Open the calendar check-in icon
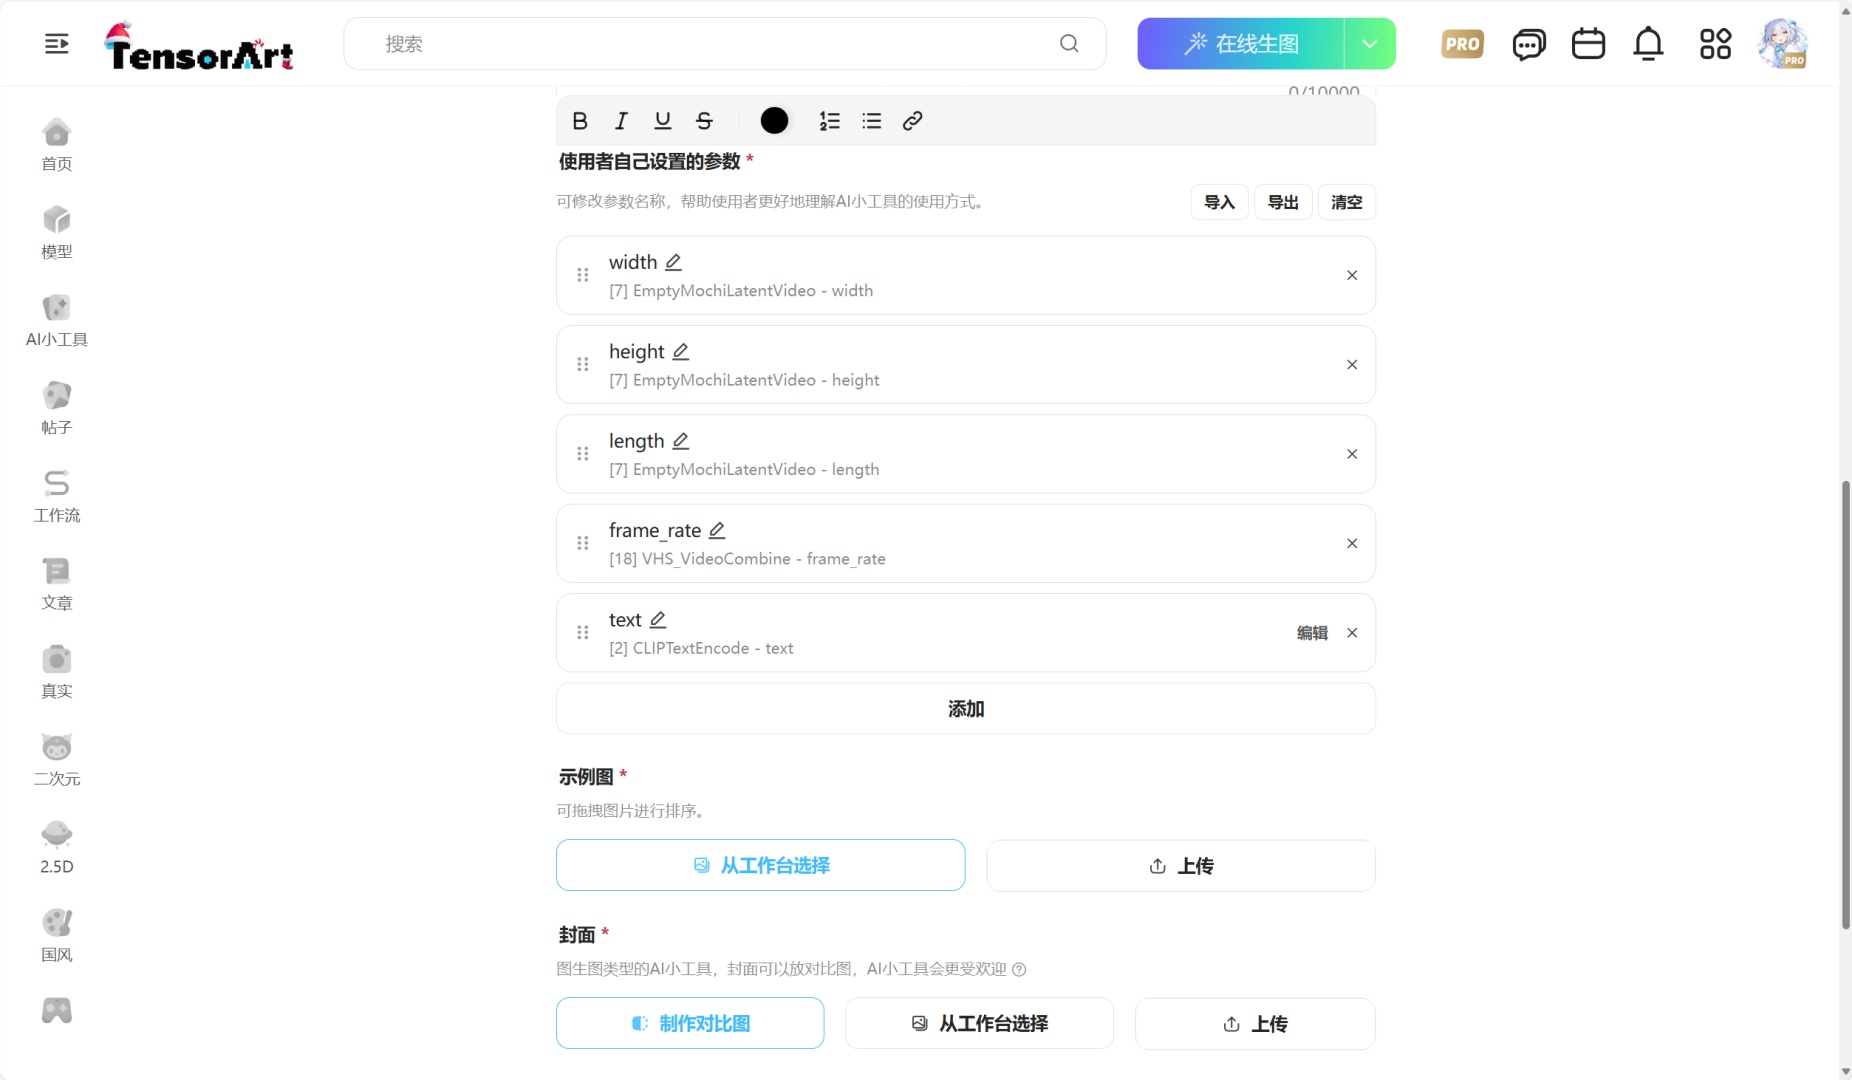The image size is (1852, 1080). (x=1588, y=44)
